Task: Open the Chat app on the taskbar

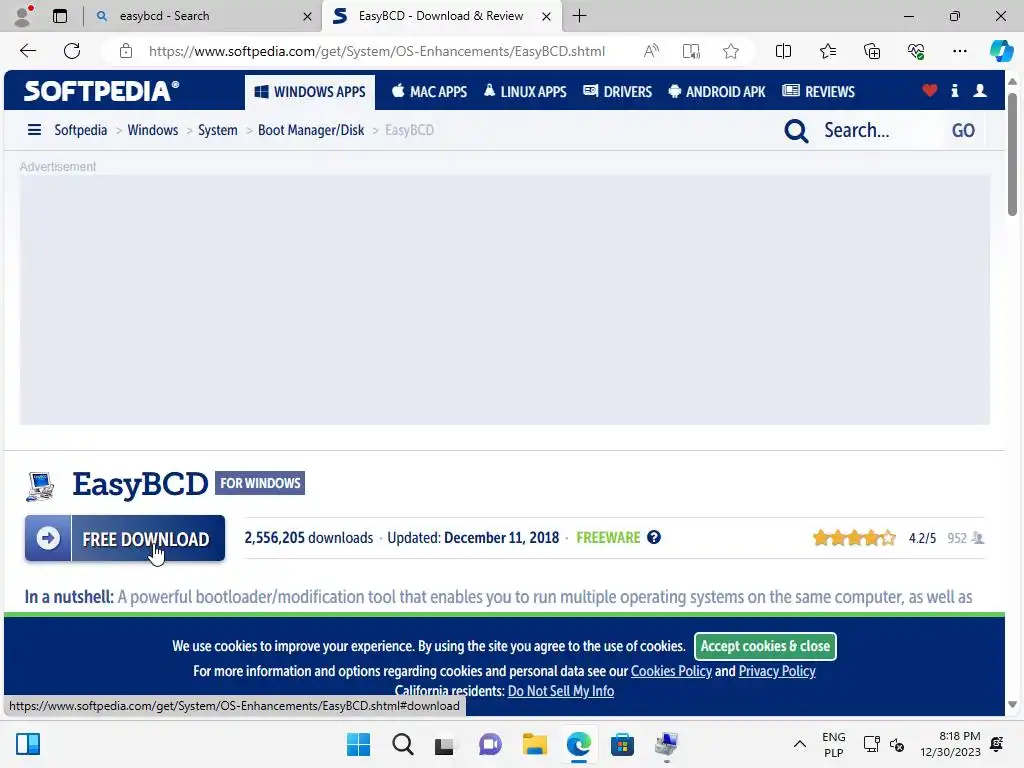Action: (490, 744)
